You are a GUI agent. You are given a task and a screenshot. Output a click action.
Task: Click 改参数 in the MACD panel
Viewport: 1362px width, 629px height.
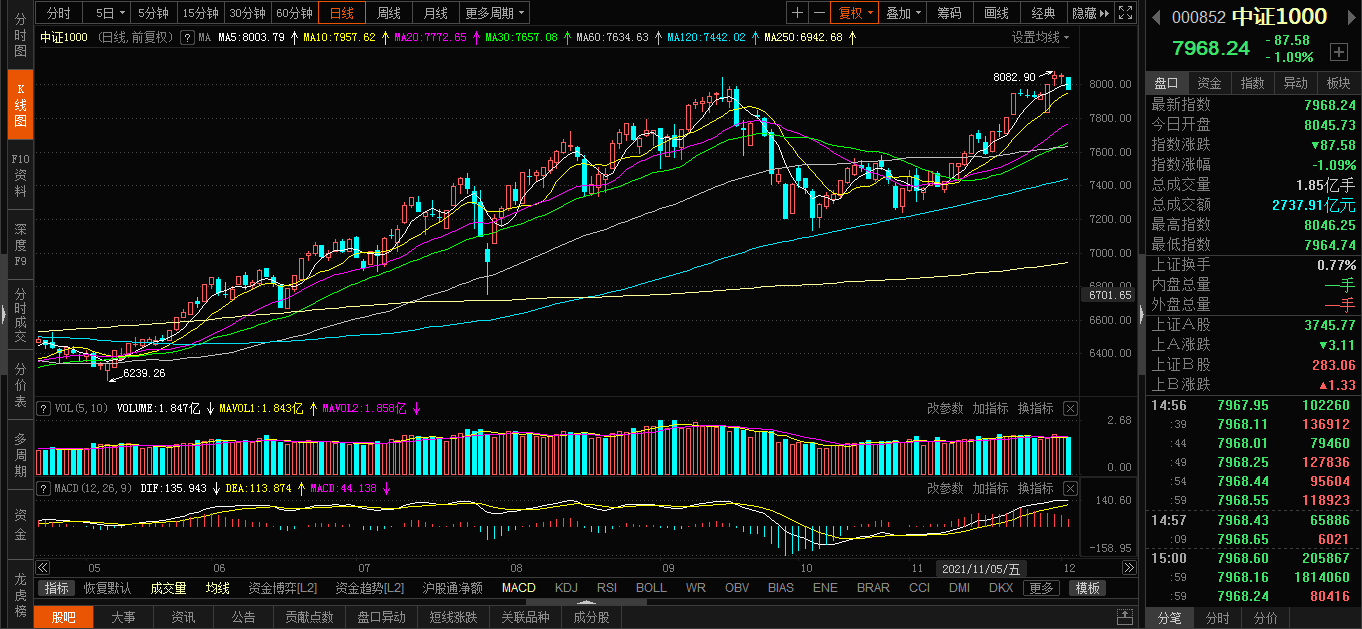point(944,488)
